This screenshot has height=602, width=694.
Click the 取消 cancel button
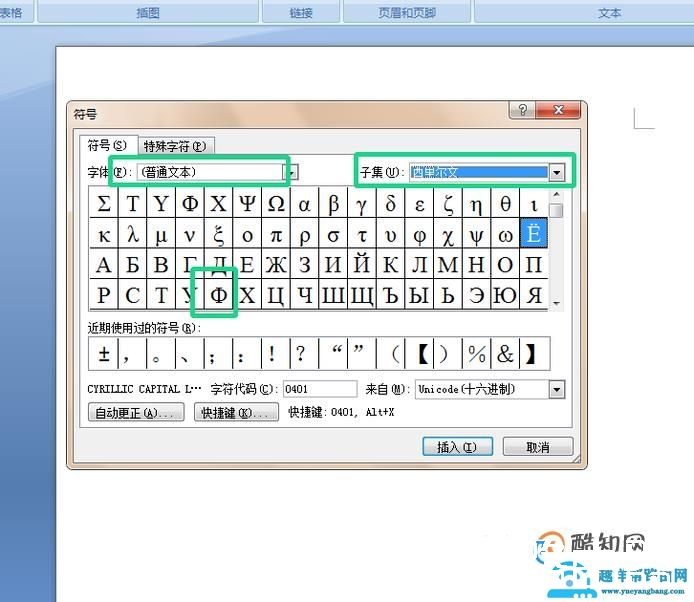(538, 447)
